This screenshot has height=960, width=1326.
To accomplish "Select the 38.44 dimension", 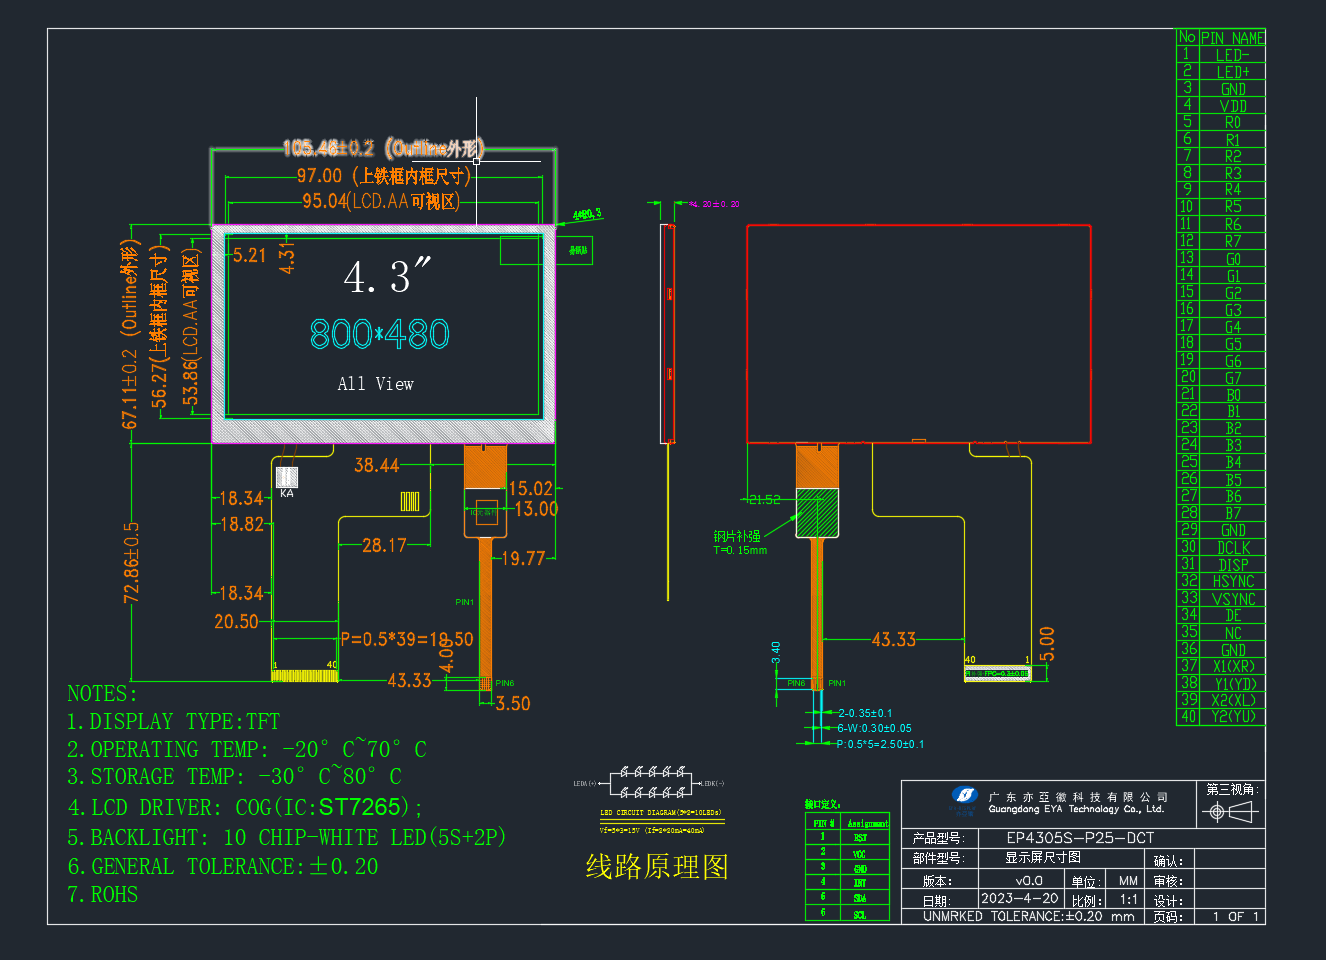I will pos(376,465).
